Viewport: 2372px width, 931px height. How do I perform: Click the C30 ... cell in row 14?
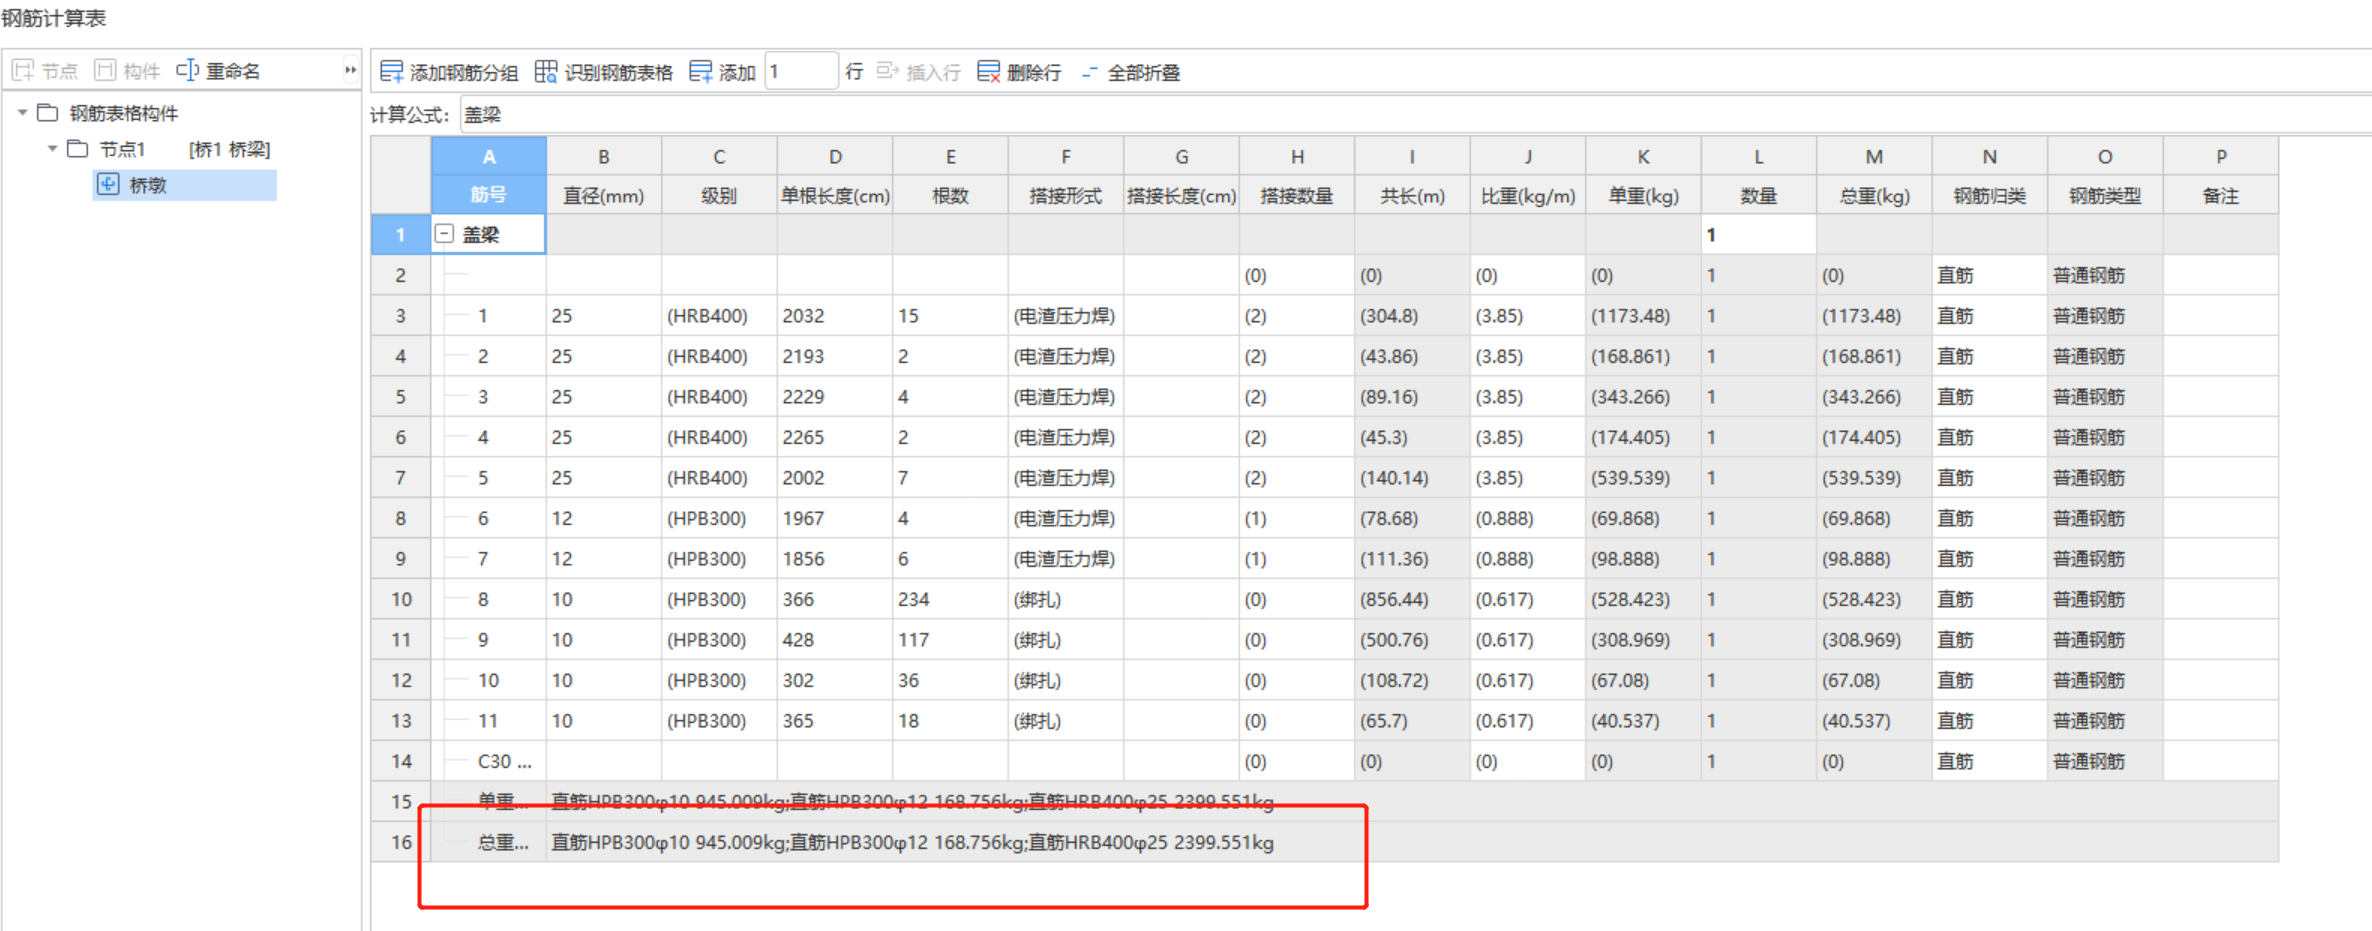(x=489, y=761)
